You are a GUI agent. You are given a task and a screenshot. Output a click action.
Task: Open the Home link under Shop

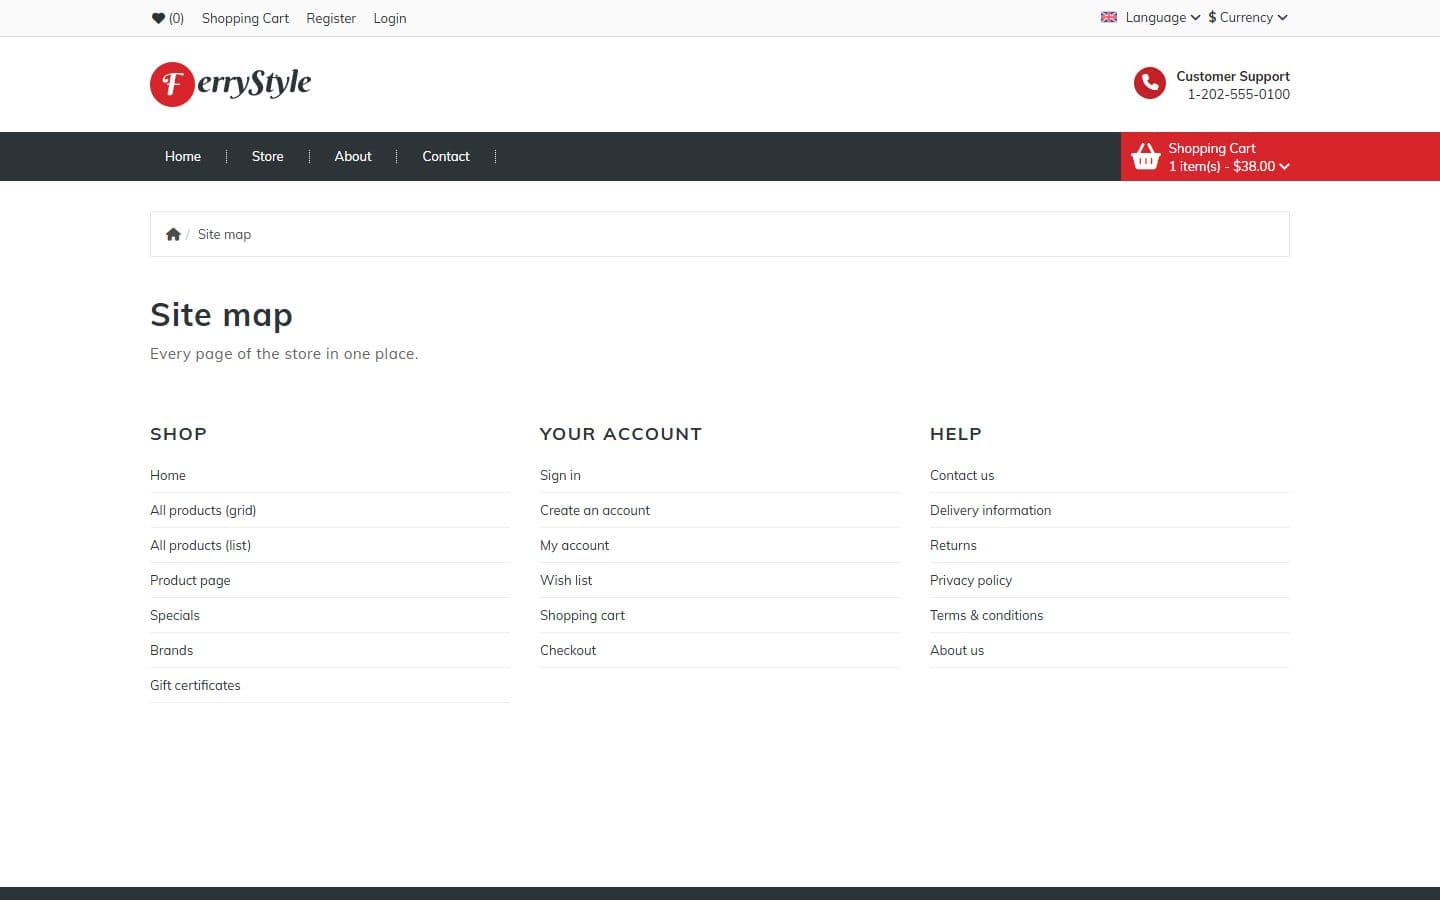tap(168, 475)
